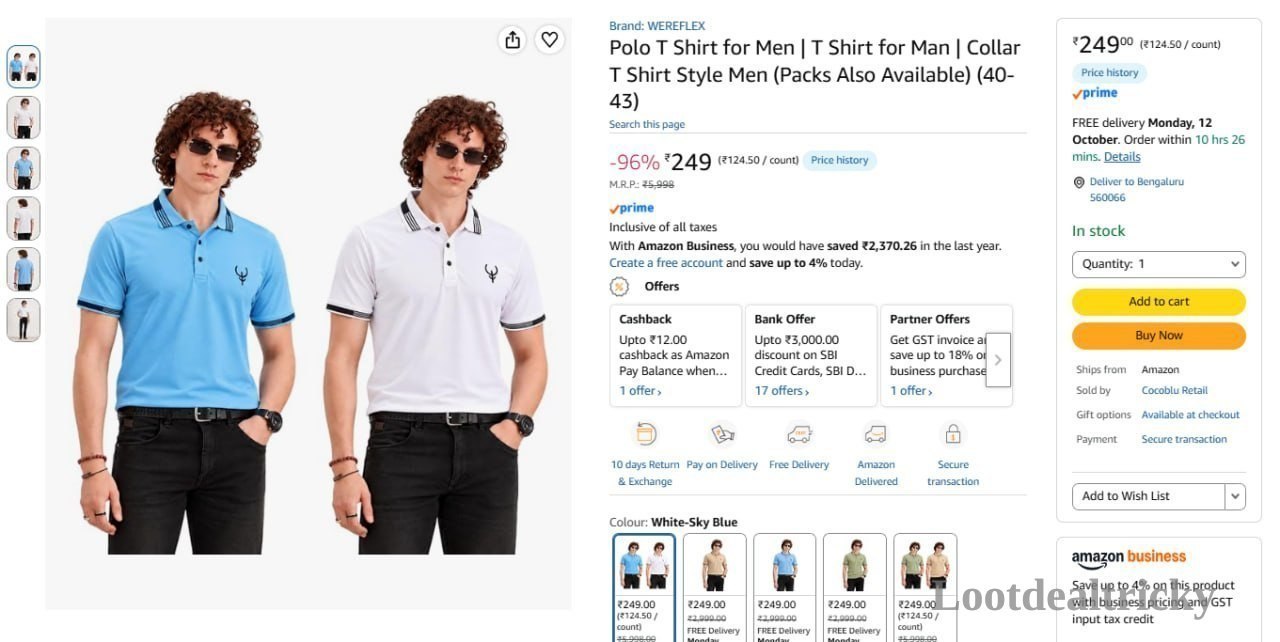Image resolution: width=1280 pixels, height=642 pixels.
Task: Choose the green polo colour option
Action: pyautogui.click(x=854, y=588)
